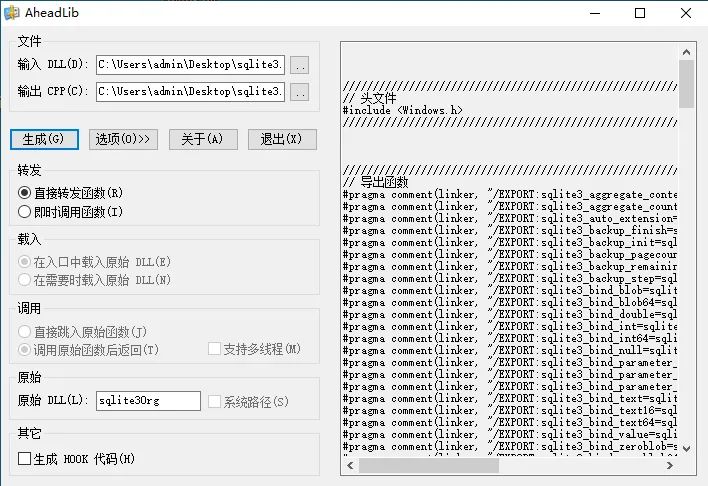The height and width of the screenshot is (486, 708).
Task: Click the sqlite3_aggregate_count pragma line
Action: coord(510,206)
